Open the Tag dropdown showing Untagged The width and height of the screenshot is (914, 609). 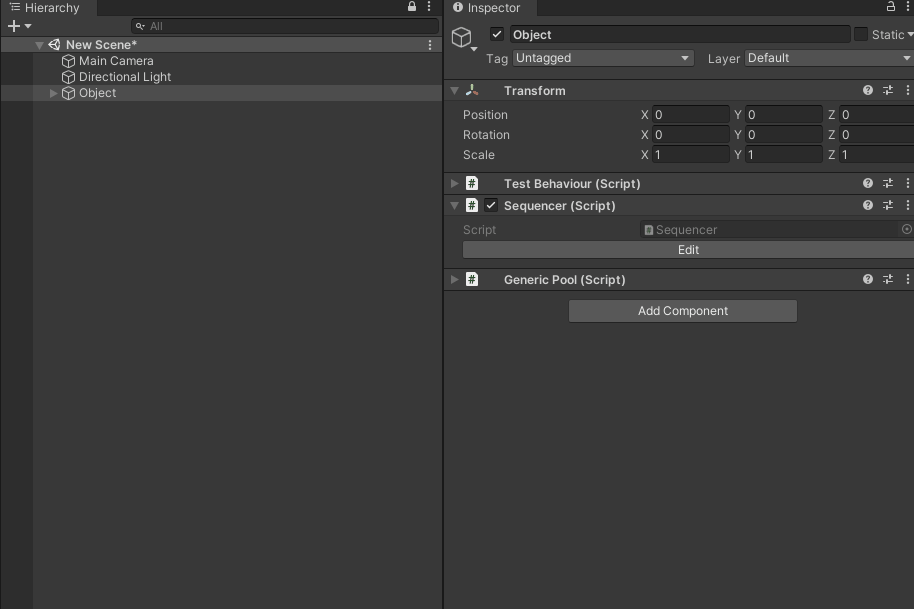pos(603,58)
